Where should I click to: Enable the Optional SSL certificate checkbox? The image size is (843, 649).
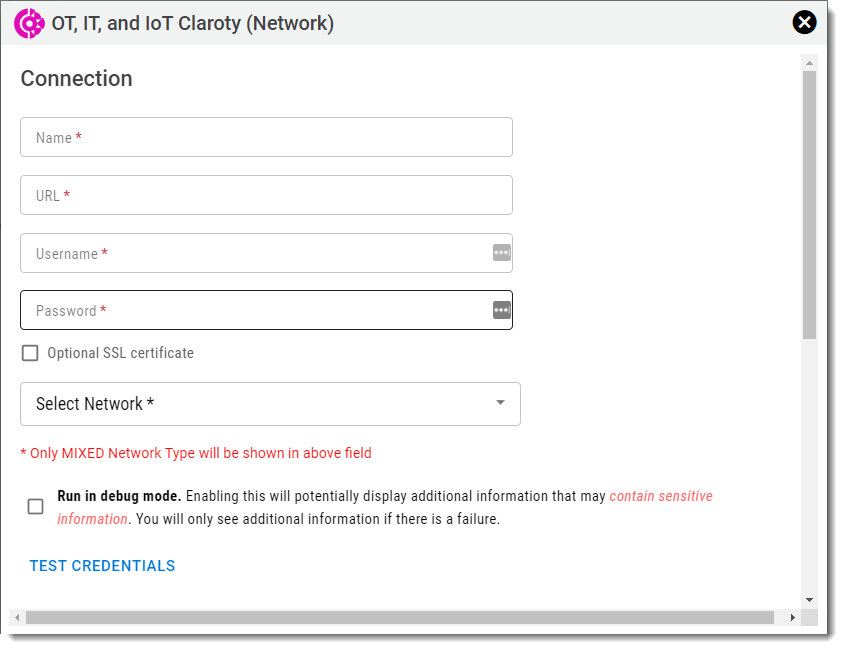coord(30,353)
